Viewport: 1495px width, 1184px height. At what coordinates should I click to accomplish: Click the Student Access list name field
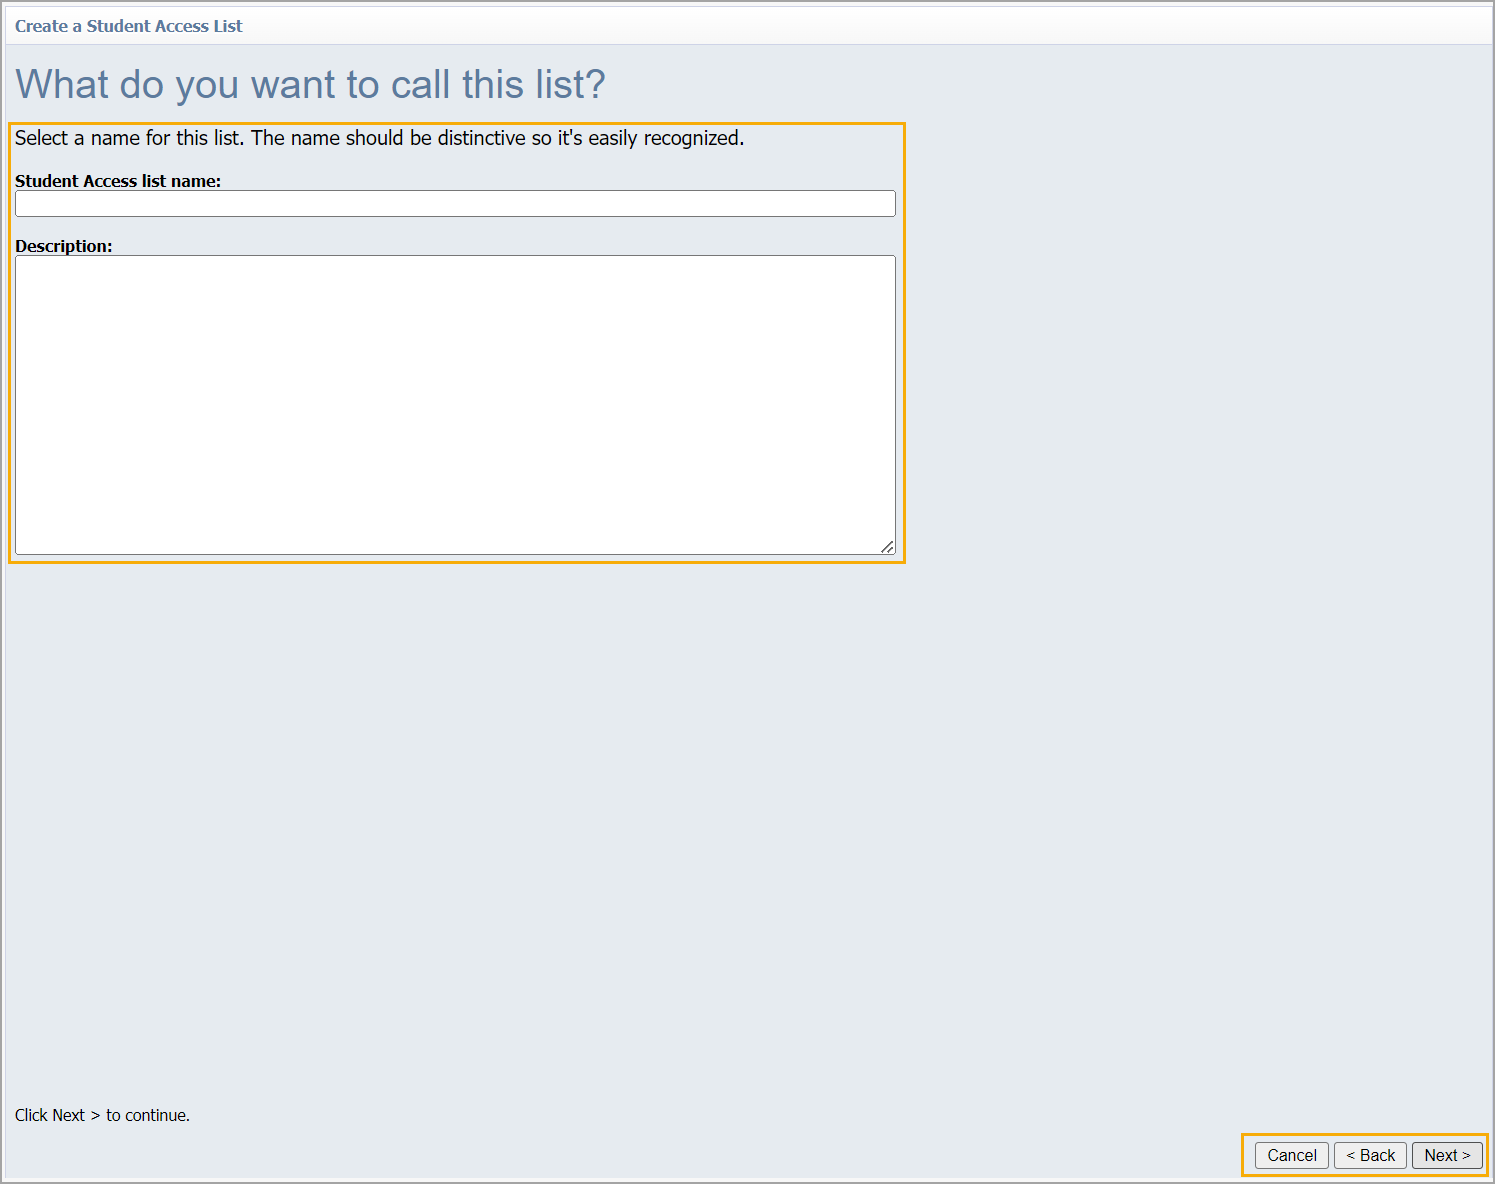click(x=455, y=204)
